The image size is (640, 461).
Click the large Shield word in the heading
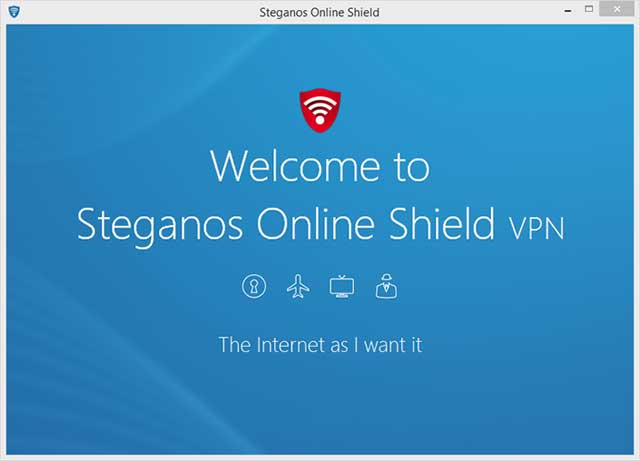pos(442,223)
